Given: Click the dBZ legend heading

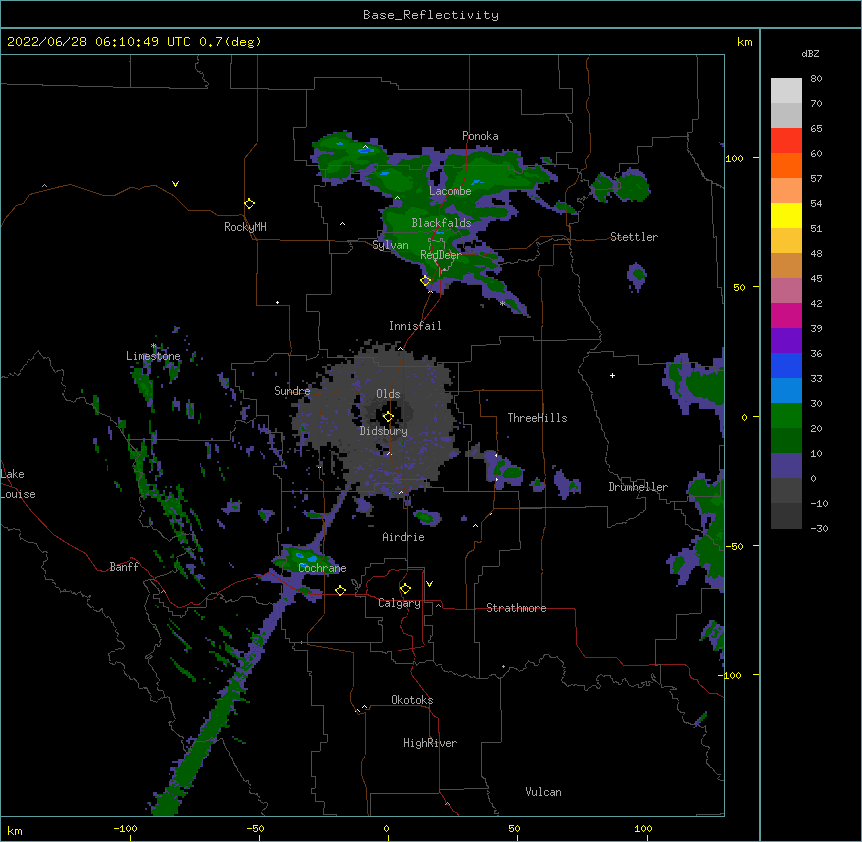Looking at the screenshot, I should point(810,53).
